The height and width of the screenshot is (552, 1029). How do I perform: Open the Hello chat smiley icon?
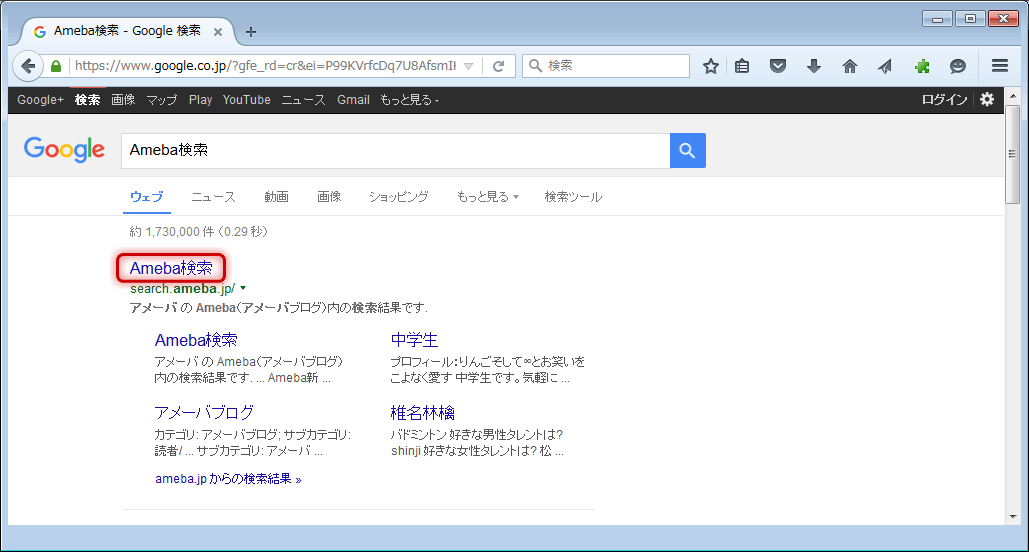958,66
